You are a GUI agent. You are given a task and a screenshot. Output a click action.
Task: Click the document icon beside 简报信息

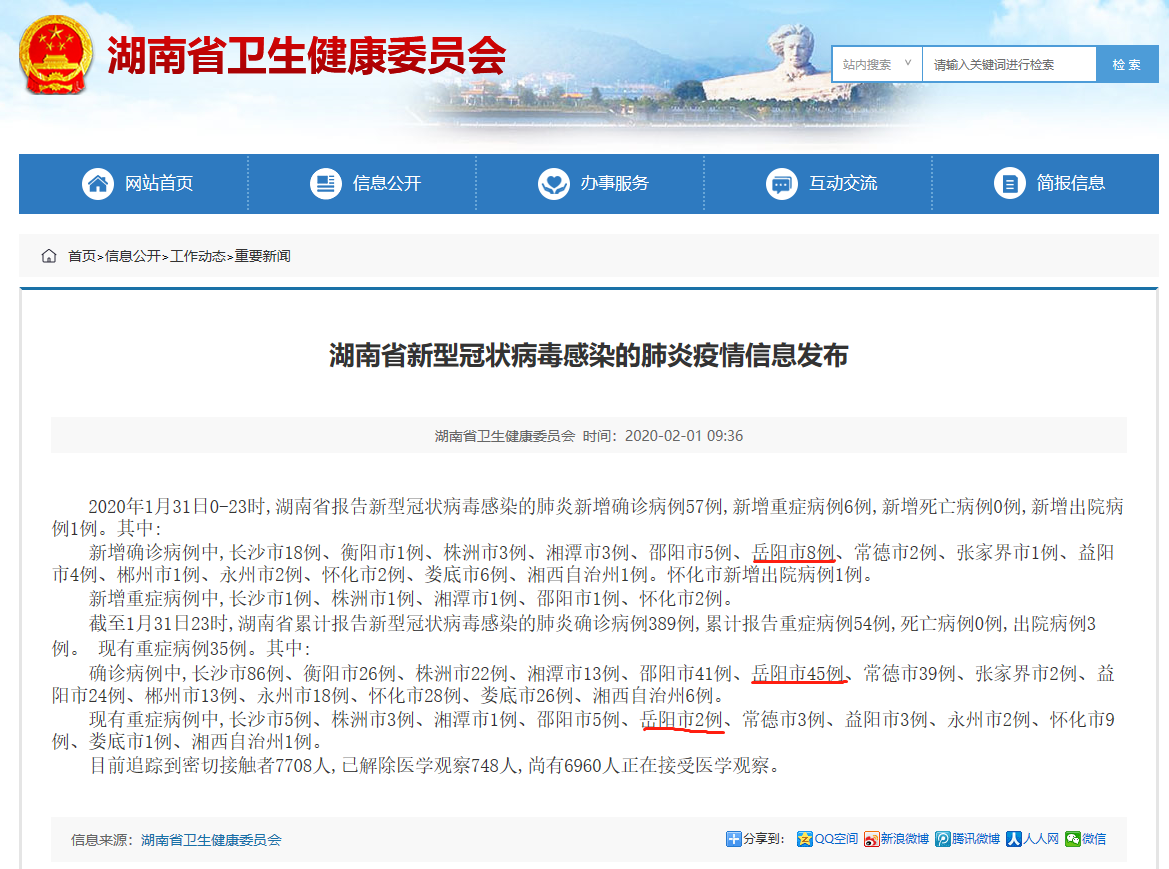point(1010,183)
